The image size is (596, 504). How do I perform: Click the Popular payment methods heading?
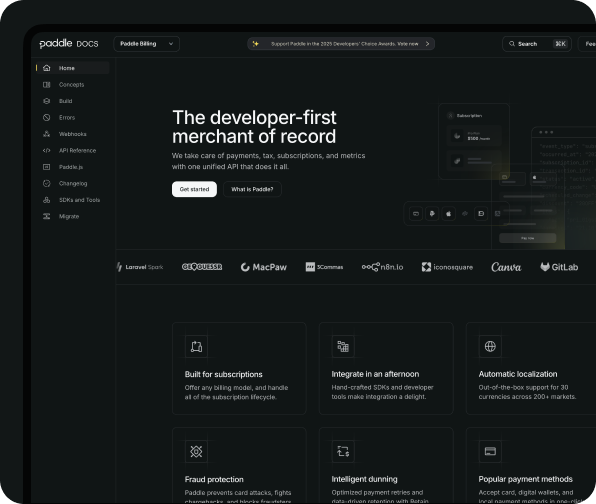pos(525,479)
